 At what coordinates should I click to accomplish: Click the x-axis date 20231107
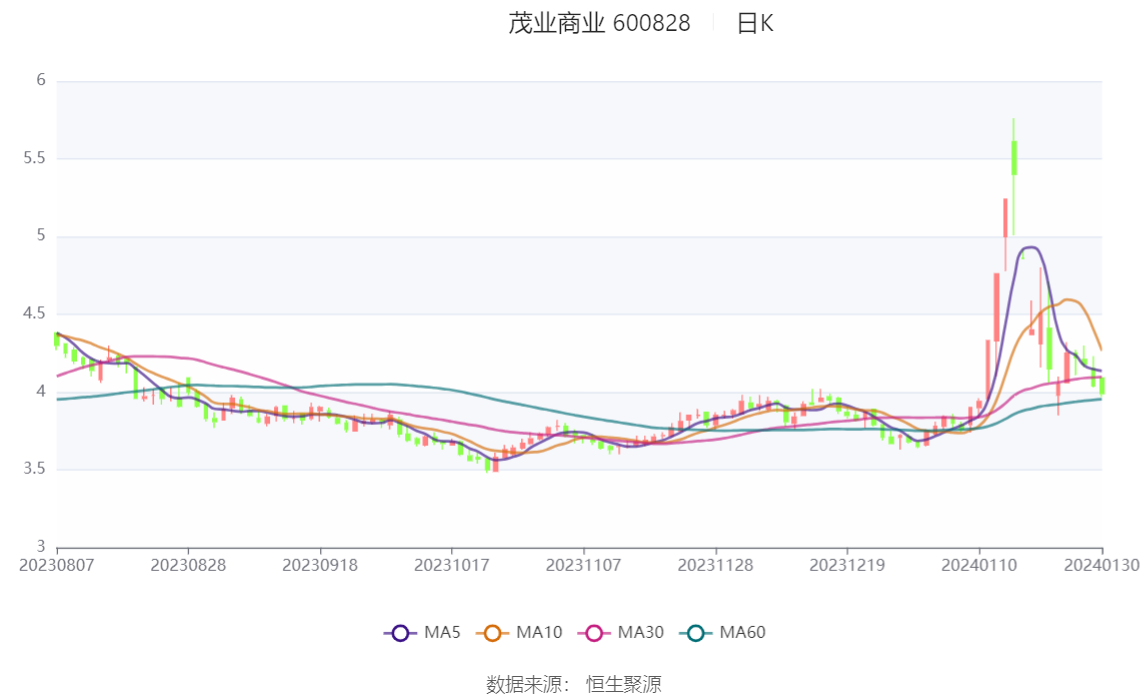pos(584,565)
